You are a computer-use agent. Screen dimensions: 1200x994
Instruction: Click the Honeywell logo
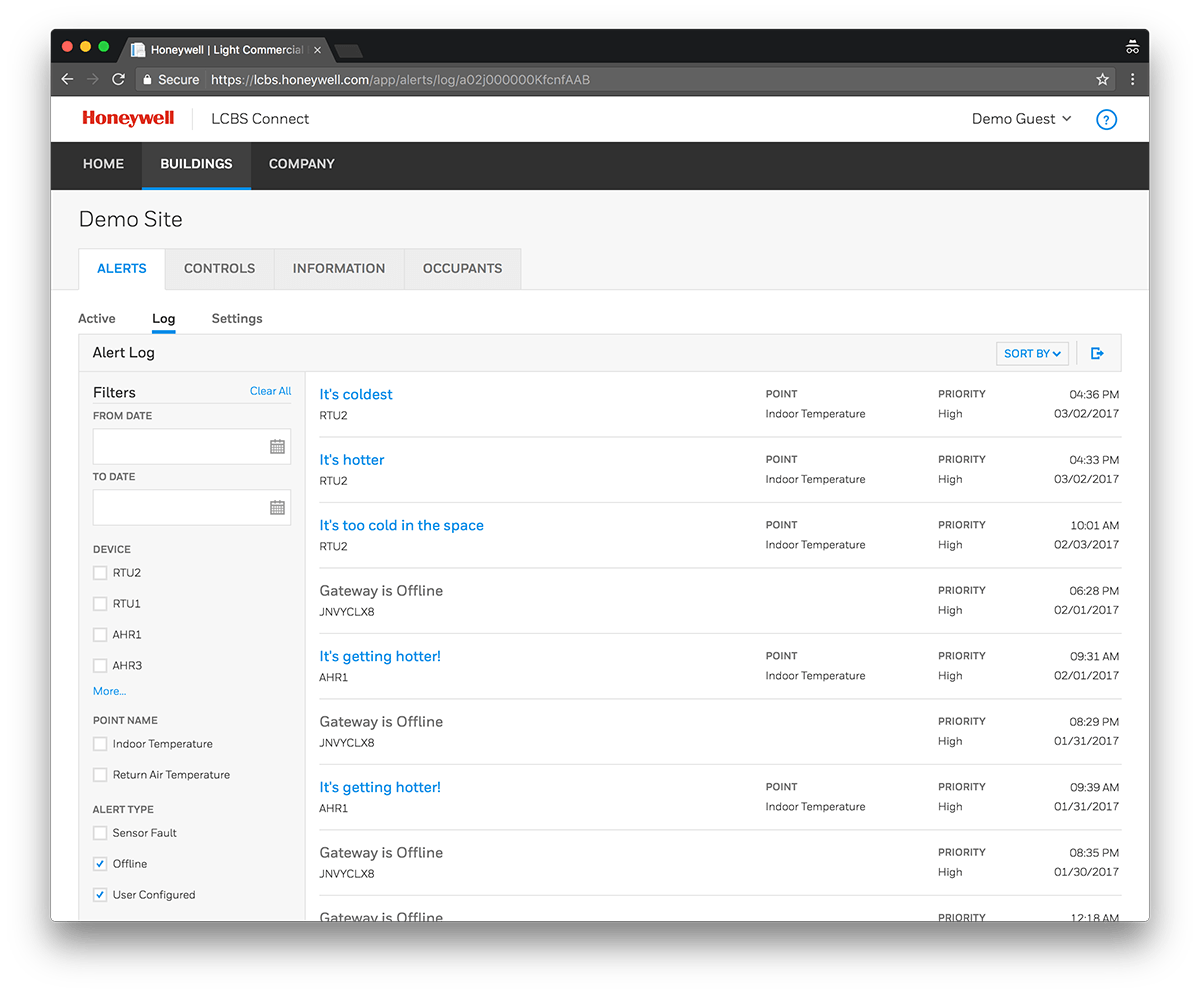[x=128, y=118]
